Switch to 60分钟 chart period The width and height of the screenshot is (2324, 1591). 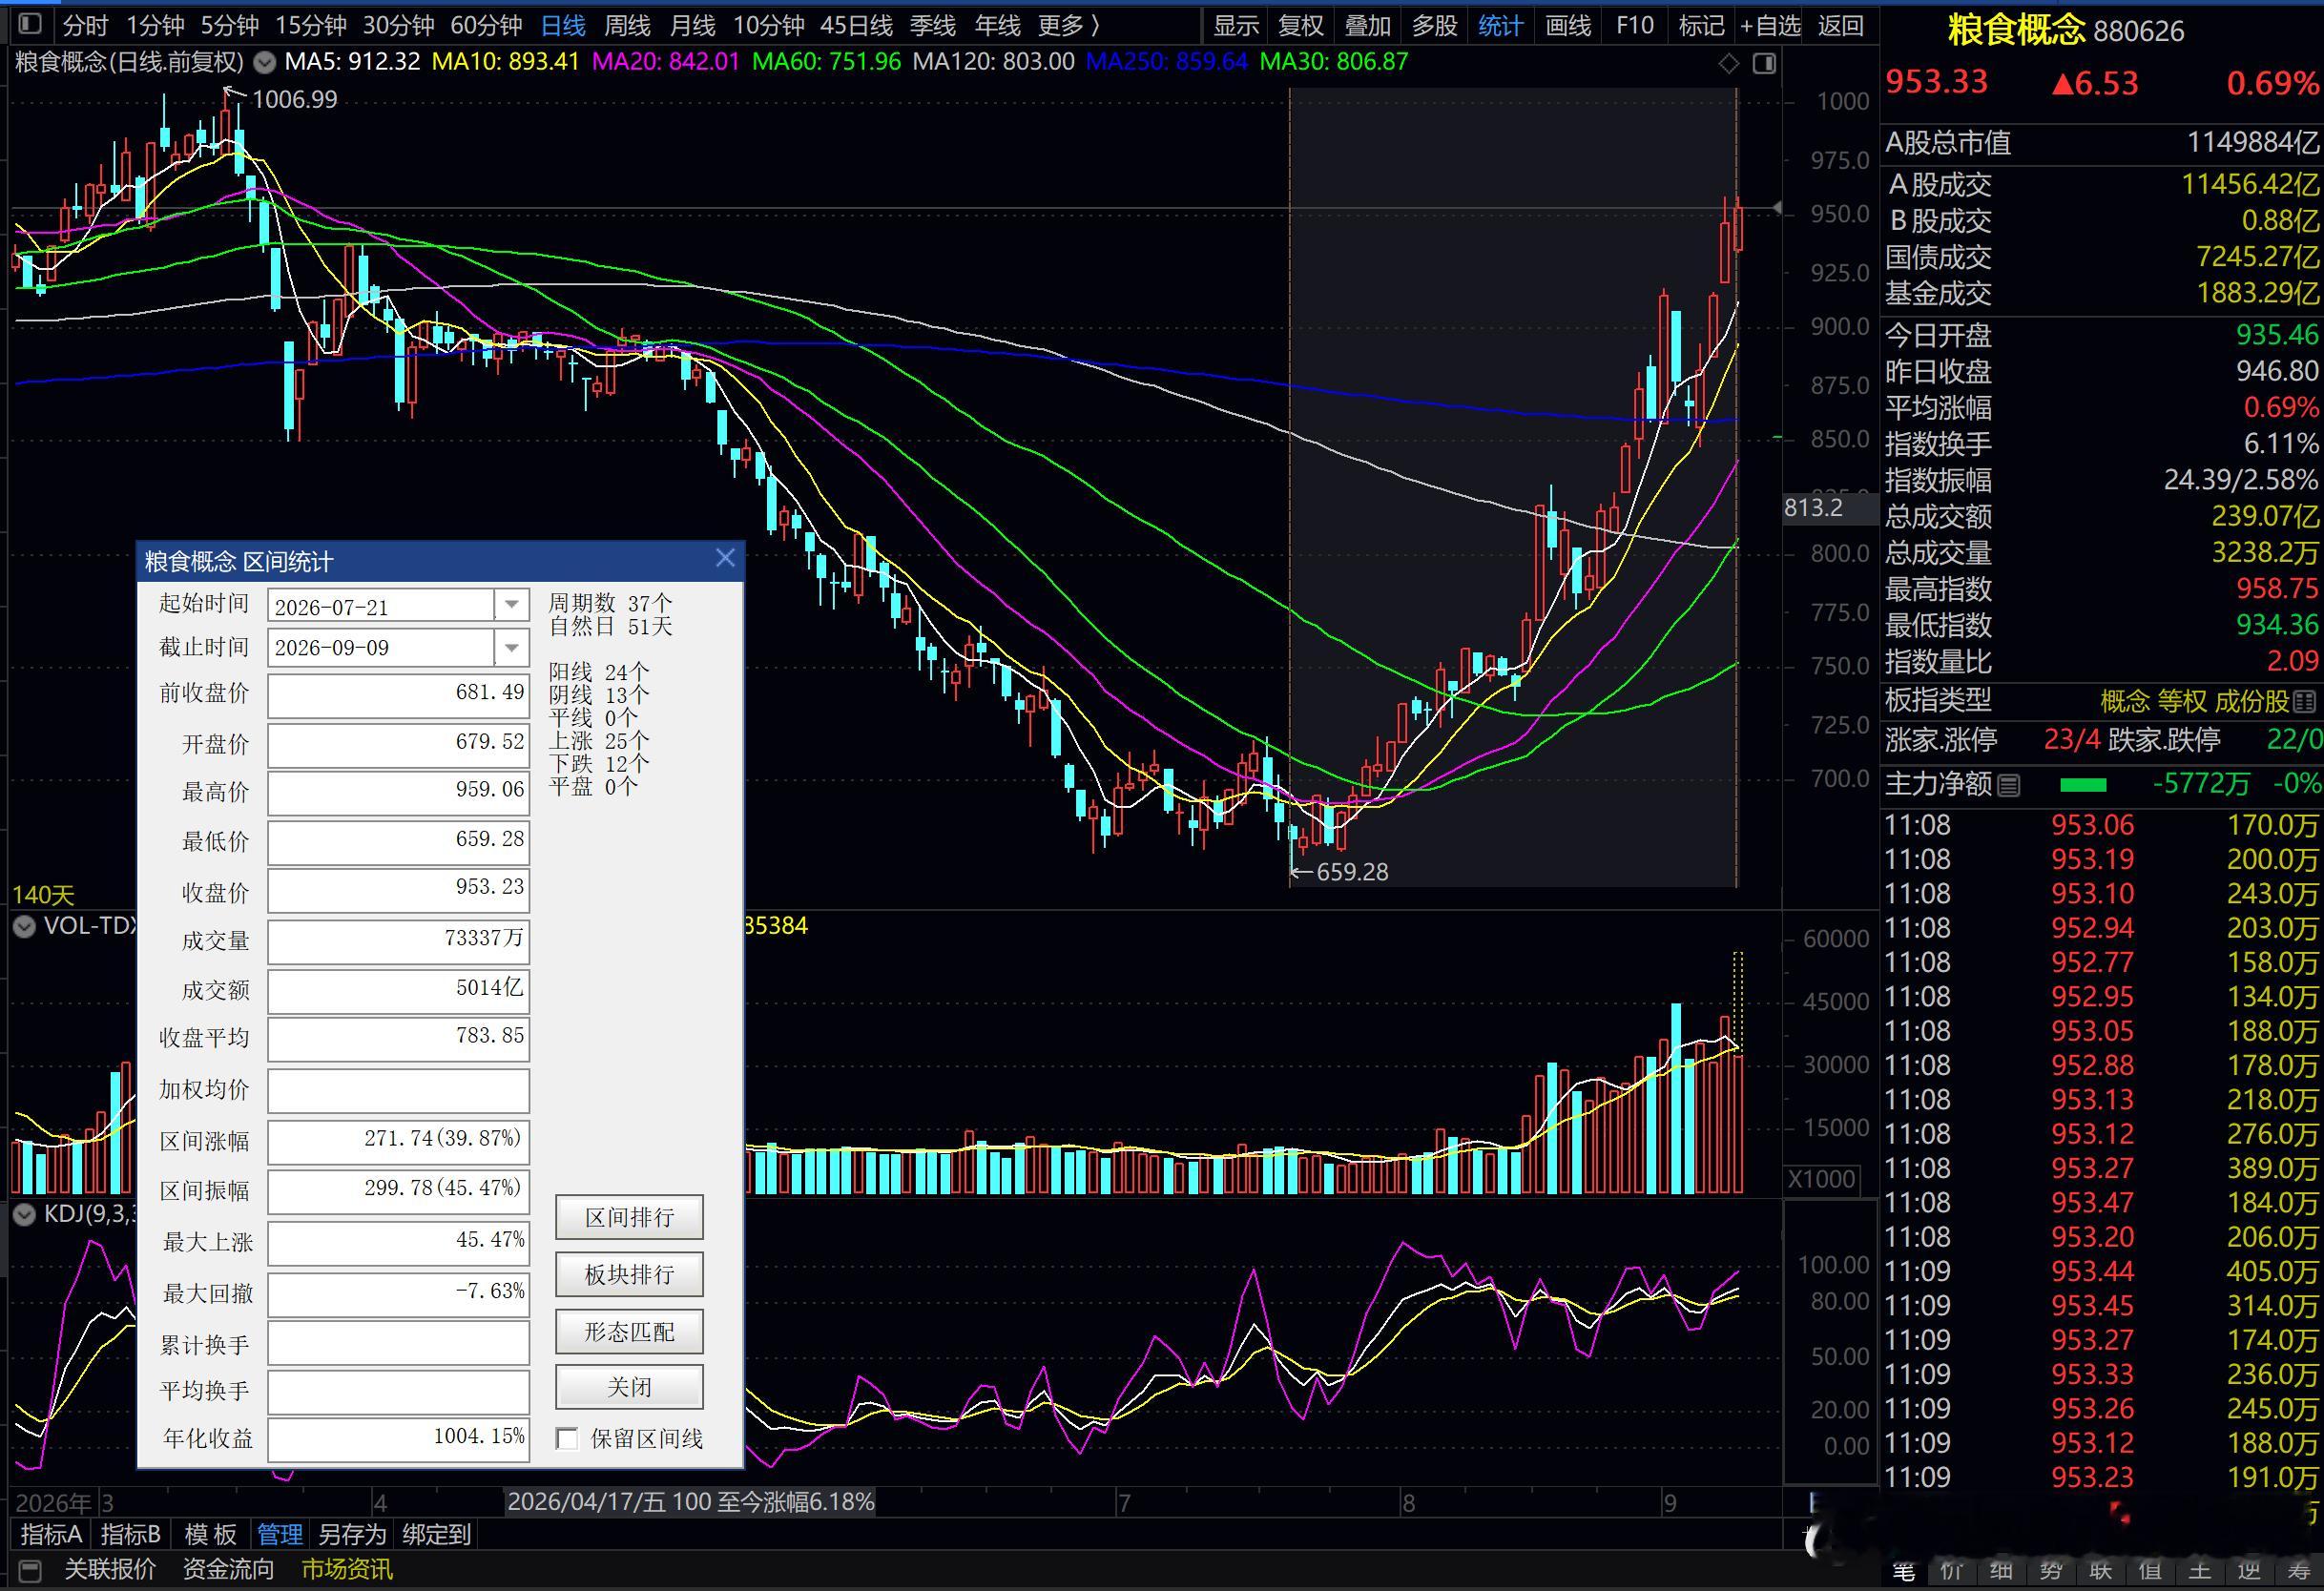click(x=486, y=25)
